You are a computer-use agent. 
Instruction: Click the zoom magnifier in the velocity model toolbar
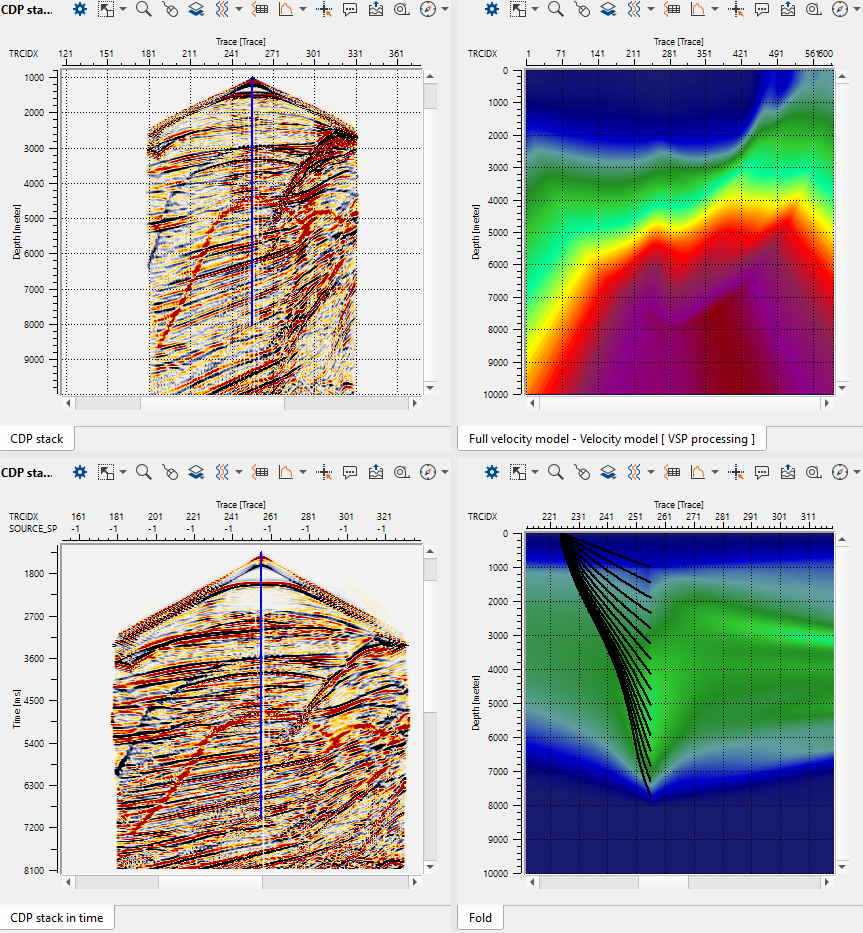(x=555, y=10)
